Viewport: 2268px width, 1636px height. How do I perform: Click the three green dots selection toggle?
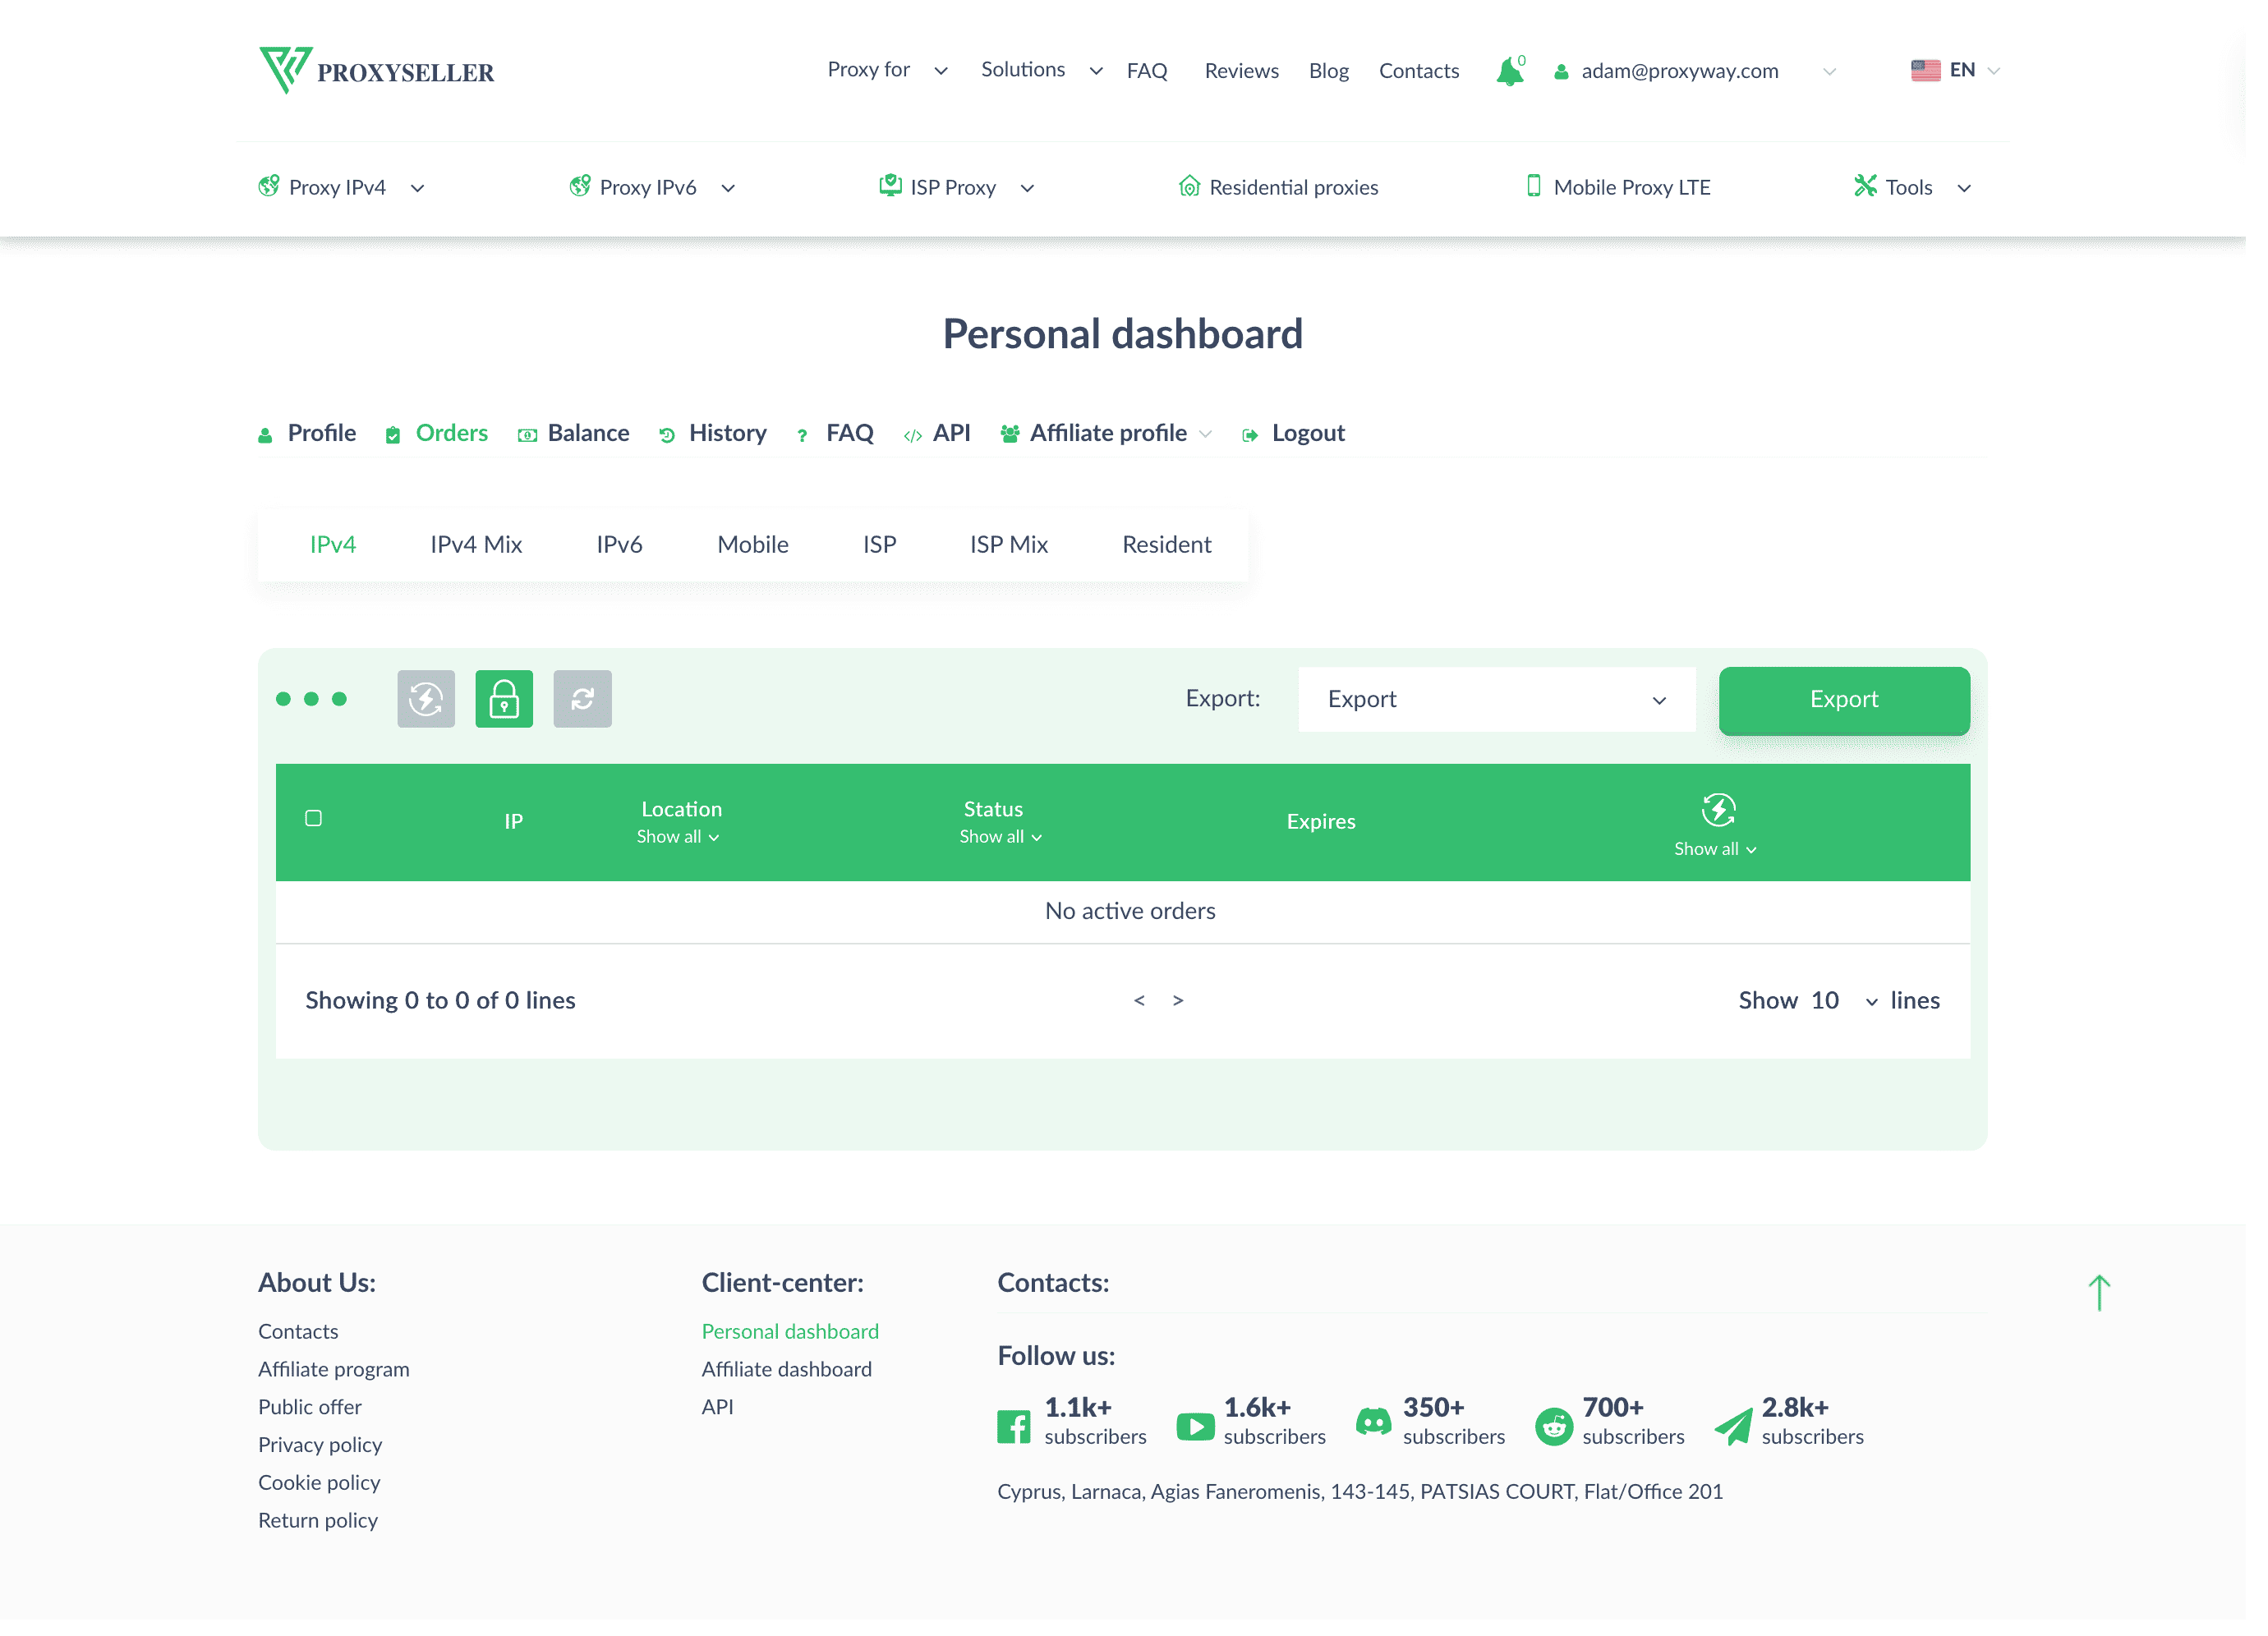click(x=311, y=698)
